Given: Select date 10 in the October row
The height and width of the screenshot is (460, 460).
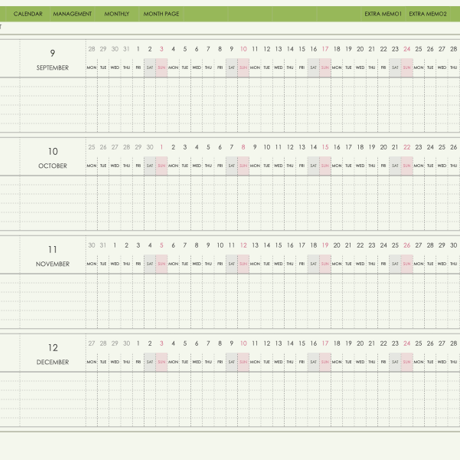Looking at the screenshot, I should pos(267,147).
